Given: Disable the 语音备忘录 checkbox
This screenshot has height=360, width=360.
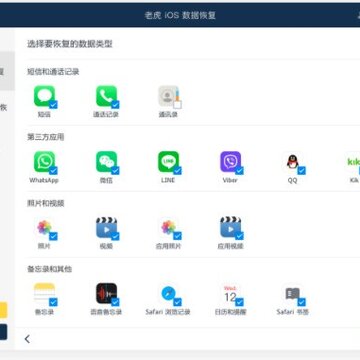Looking at the screenshot, I should point(115,302).
